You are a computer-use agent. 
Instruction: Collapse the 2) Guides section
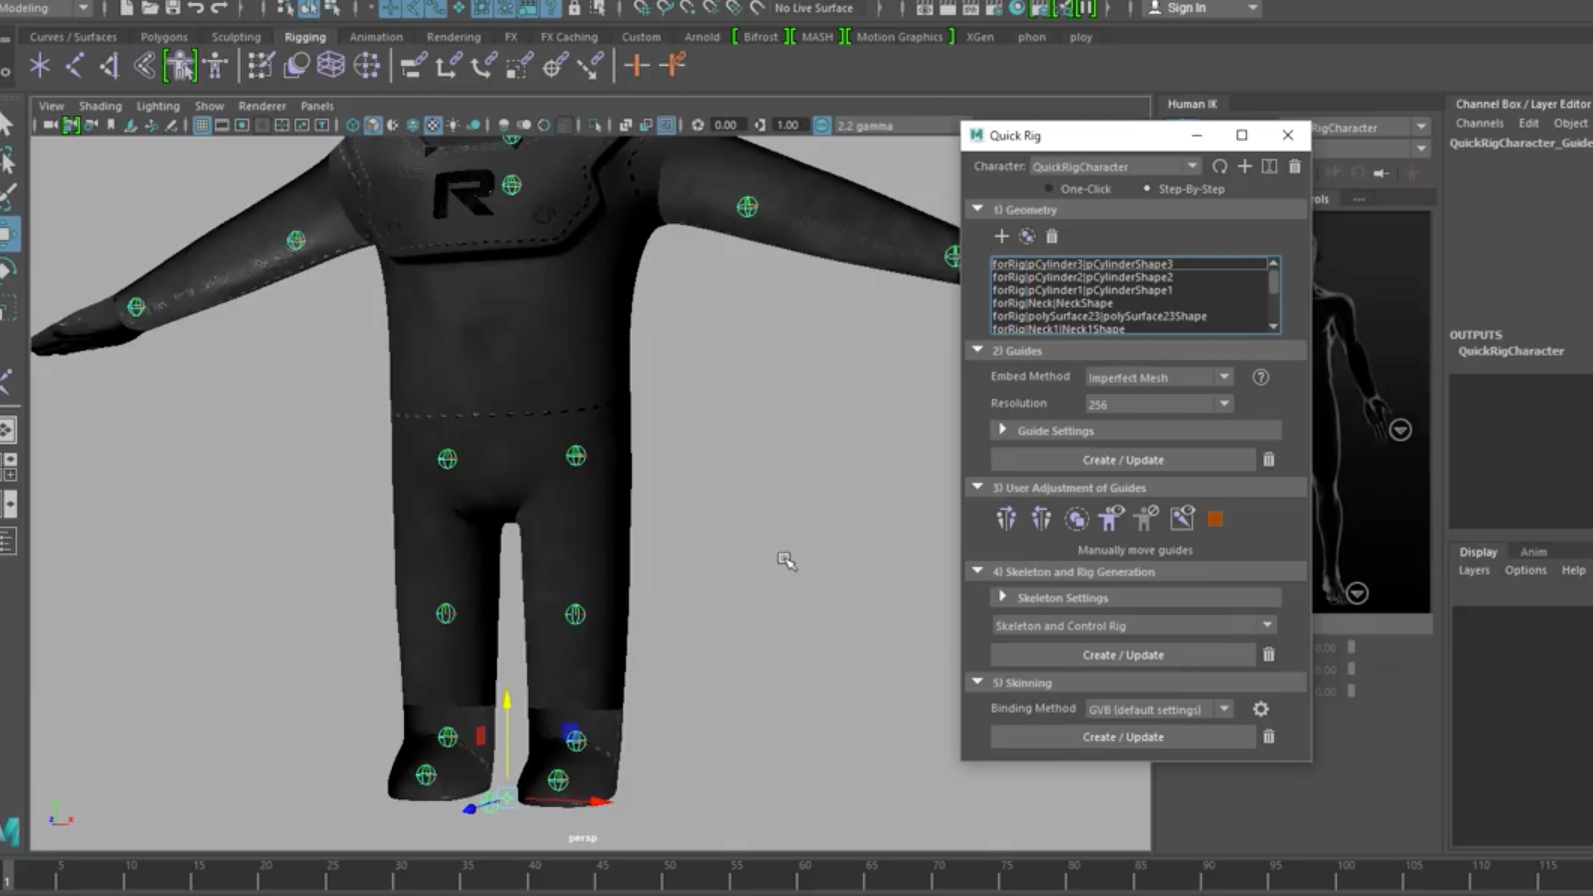[978, 350]
